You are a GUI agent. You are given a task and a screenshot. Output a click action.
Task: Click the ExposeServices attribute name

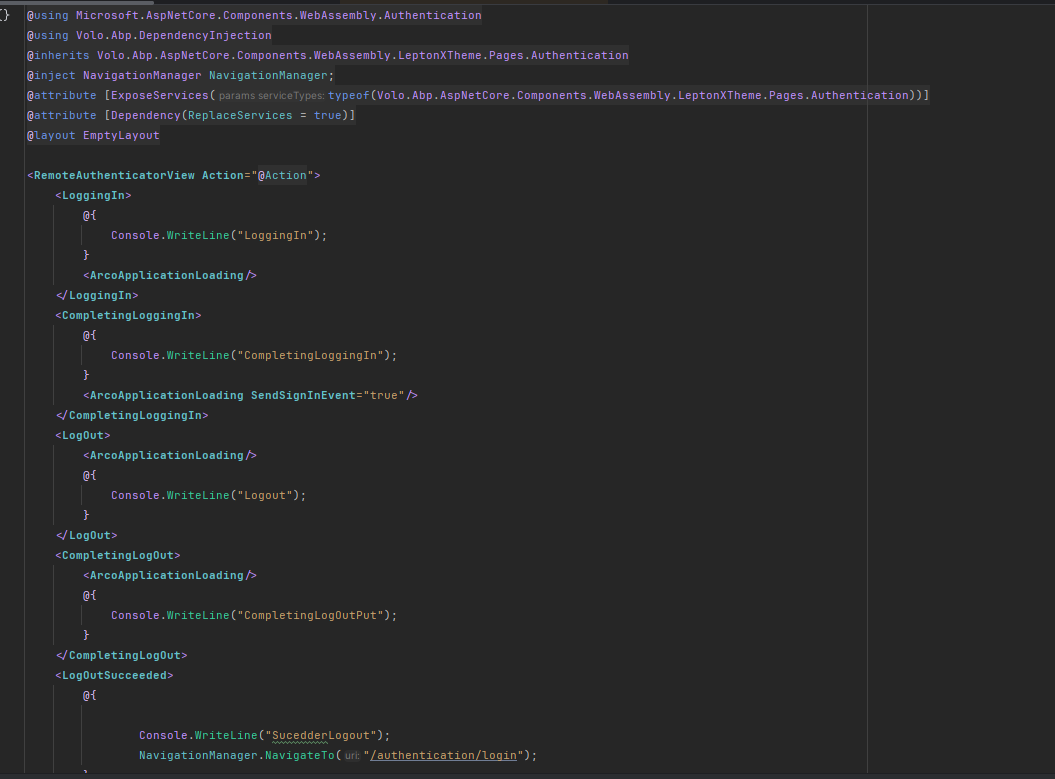click(x=160, y=95)
